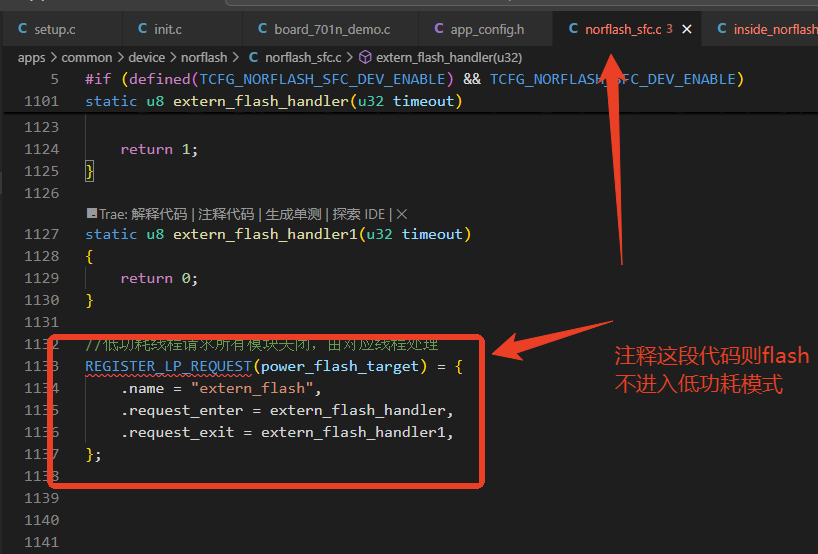Select the board_701n_demo.c tab
This screenshot has height=554, width=818.
click(332, 29)
